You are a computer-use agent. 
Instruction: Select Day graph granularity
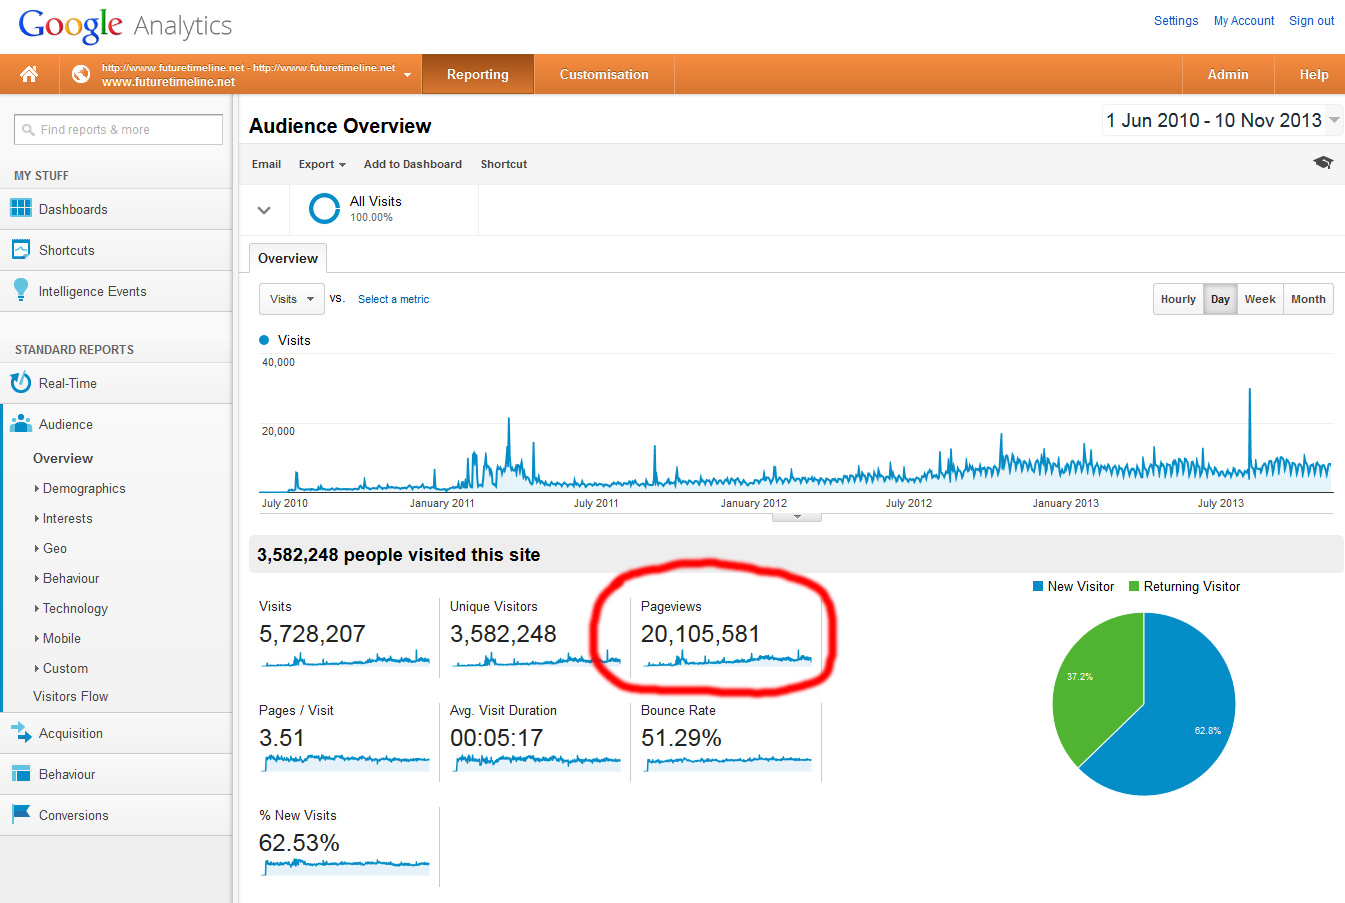click(1220, 299)
